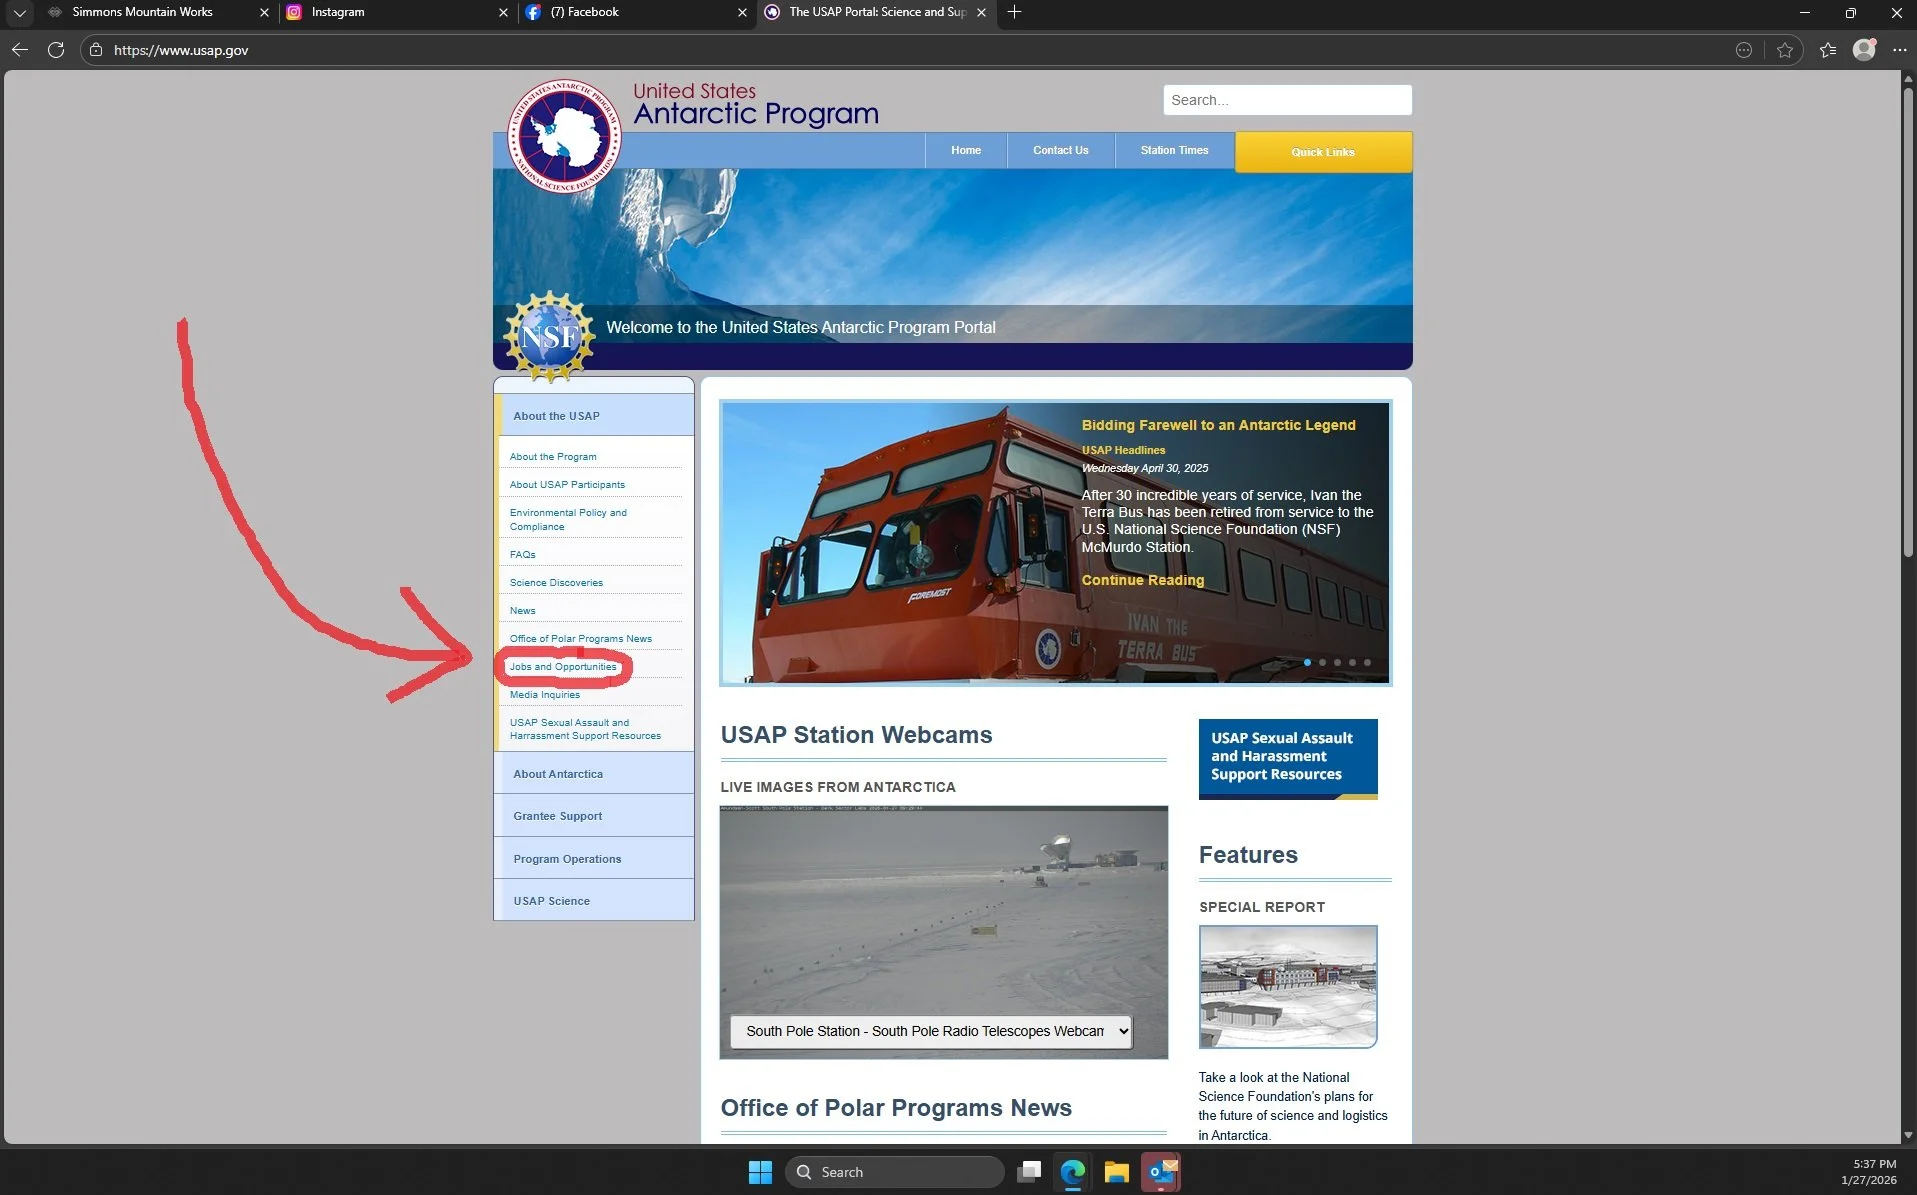Go to Home in site navigation

(x=965, y=150)
